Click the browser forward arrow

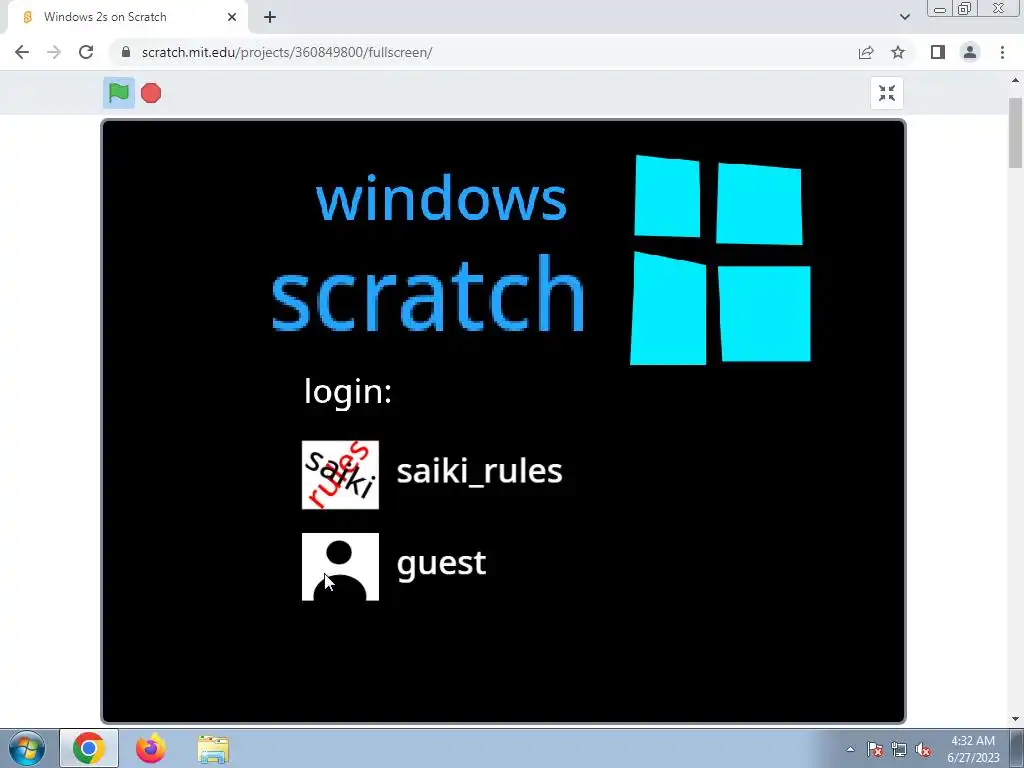coord(54,52)
